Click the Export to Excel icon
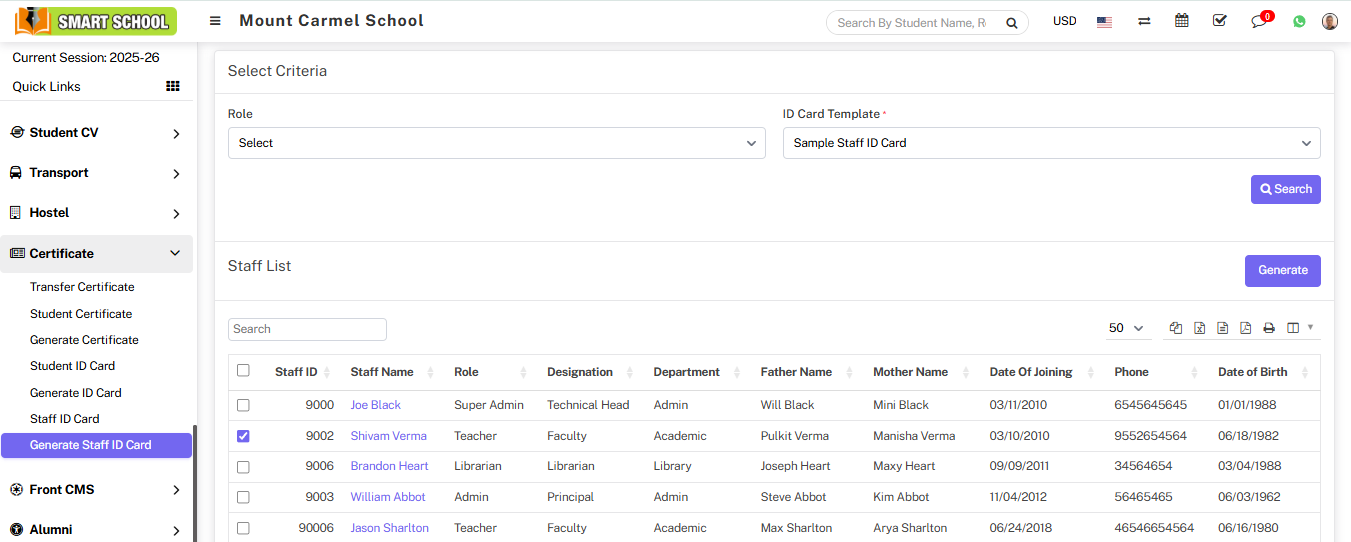Viewport: 1351px width, 542px height. point(1199,328)
